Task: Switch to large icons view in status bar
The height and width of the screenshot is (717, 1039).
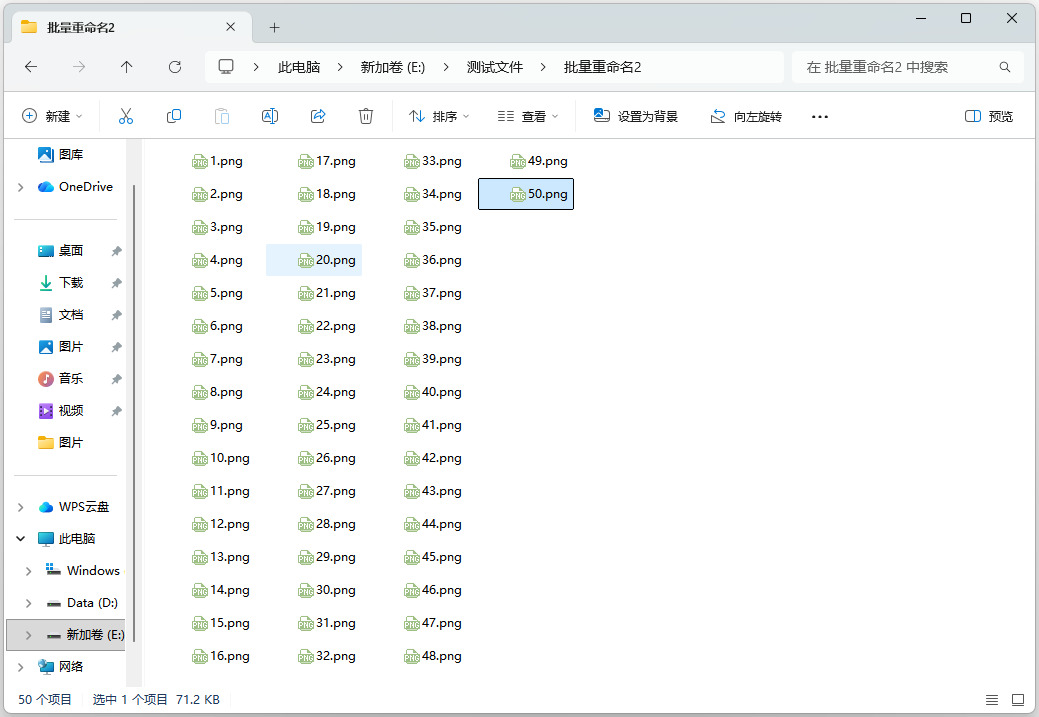Action: pyautogui.click(x=1018, y=700)
